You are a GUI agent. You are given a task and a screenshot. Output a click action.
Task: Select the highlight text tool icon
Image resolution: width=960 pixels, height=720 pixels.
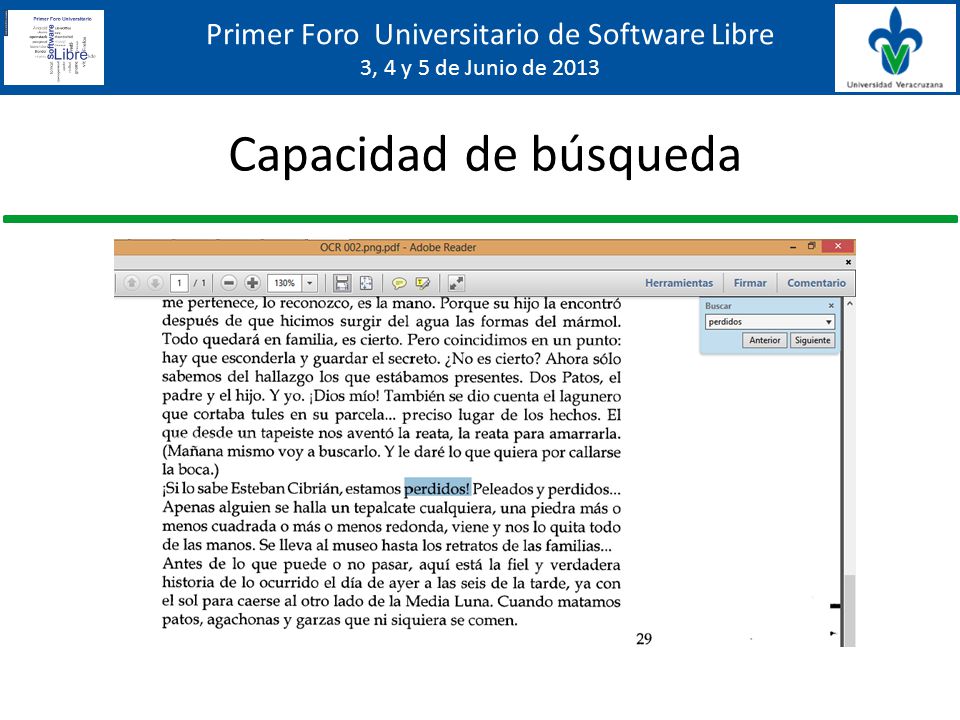coord(422,283)
